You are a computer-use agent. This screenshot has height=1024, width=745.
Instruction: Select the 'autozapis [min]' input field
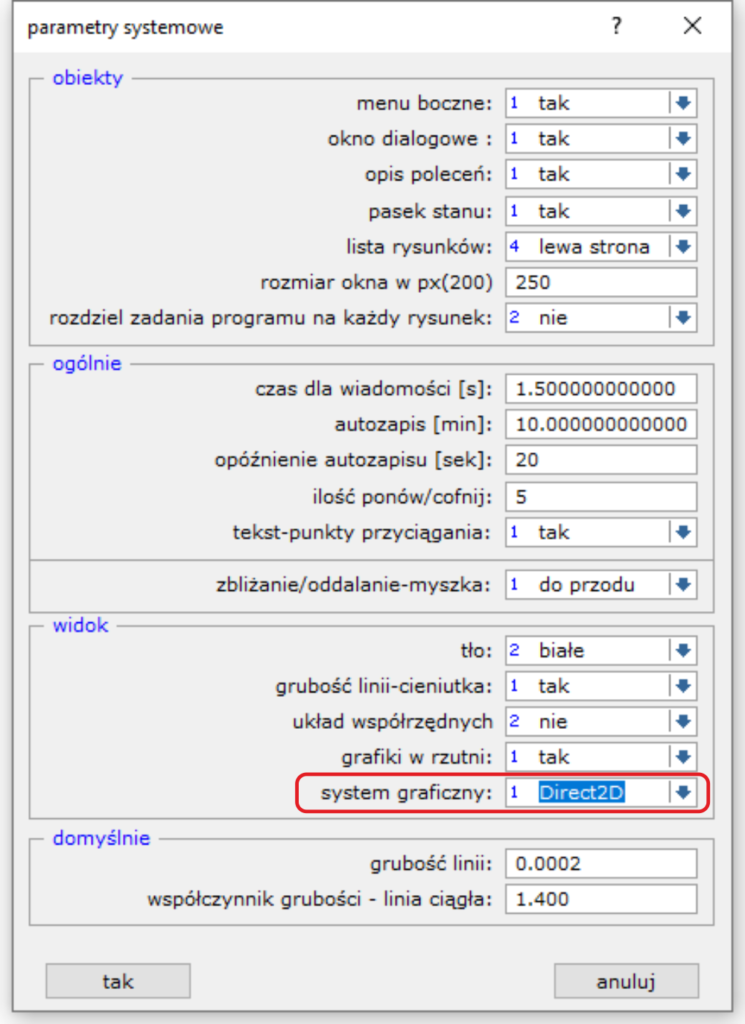601,425
